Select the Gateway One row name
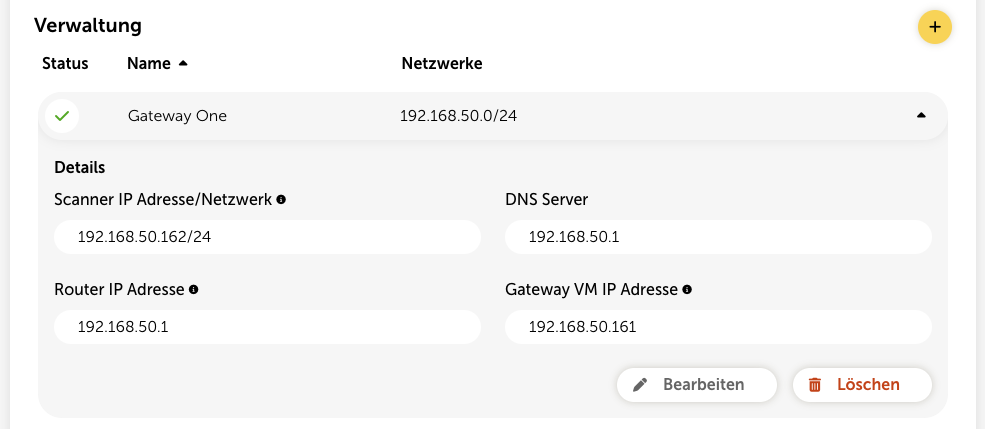 pyautogui.click(x=177, y=116)
